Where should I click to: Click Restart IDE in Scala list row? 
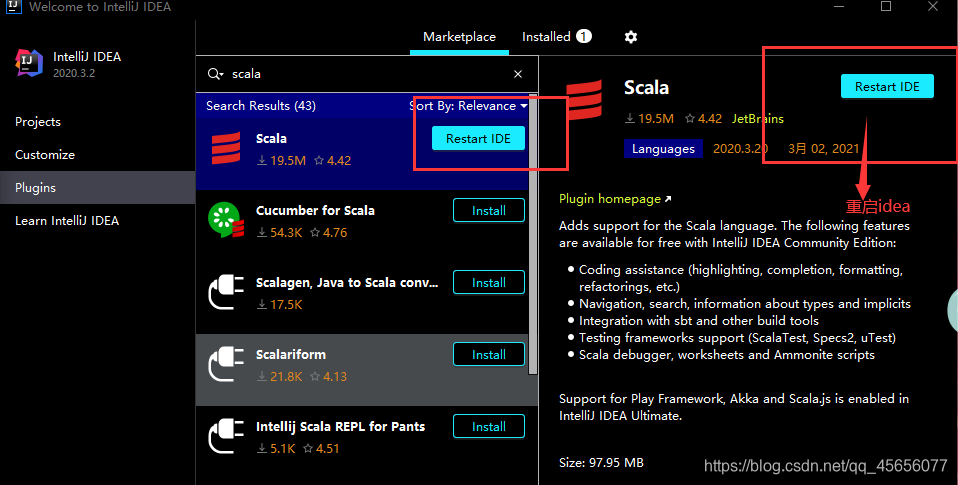point(478,139)
